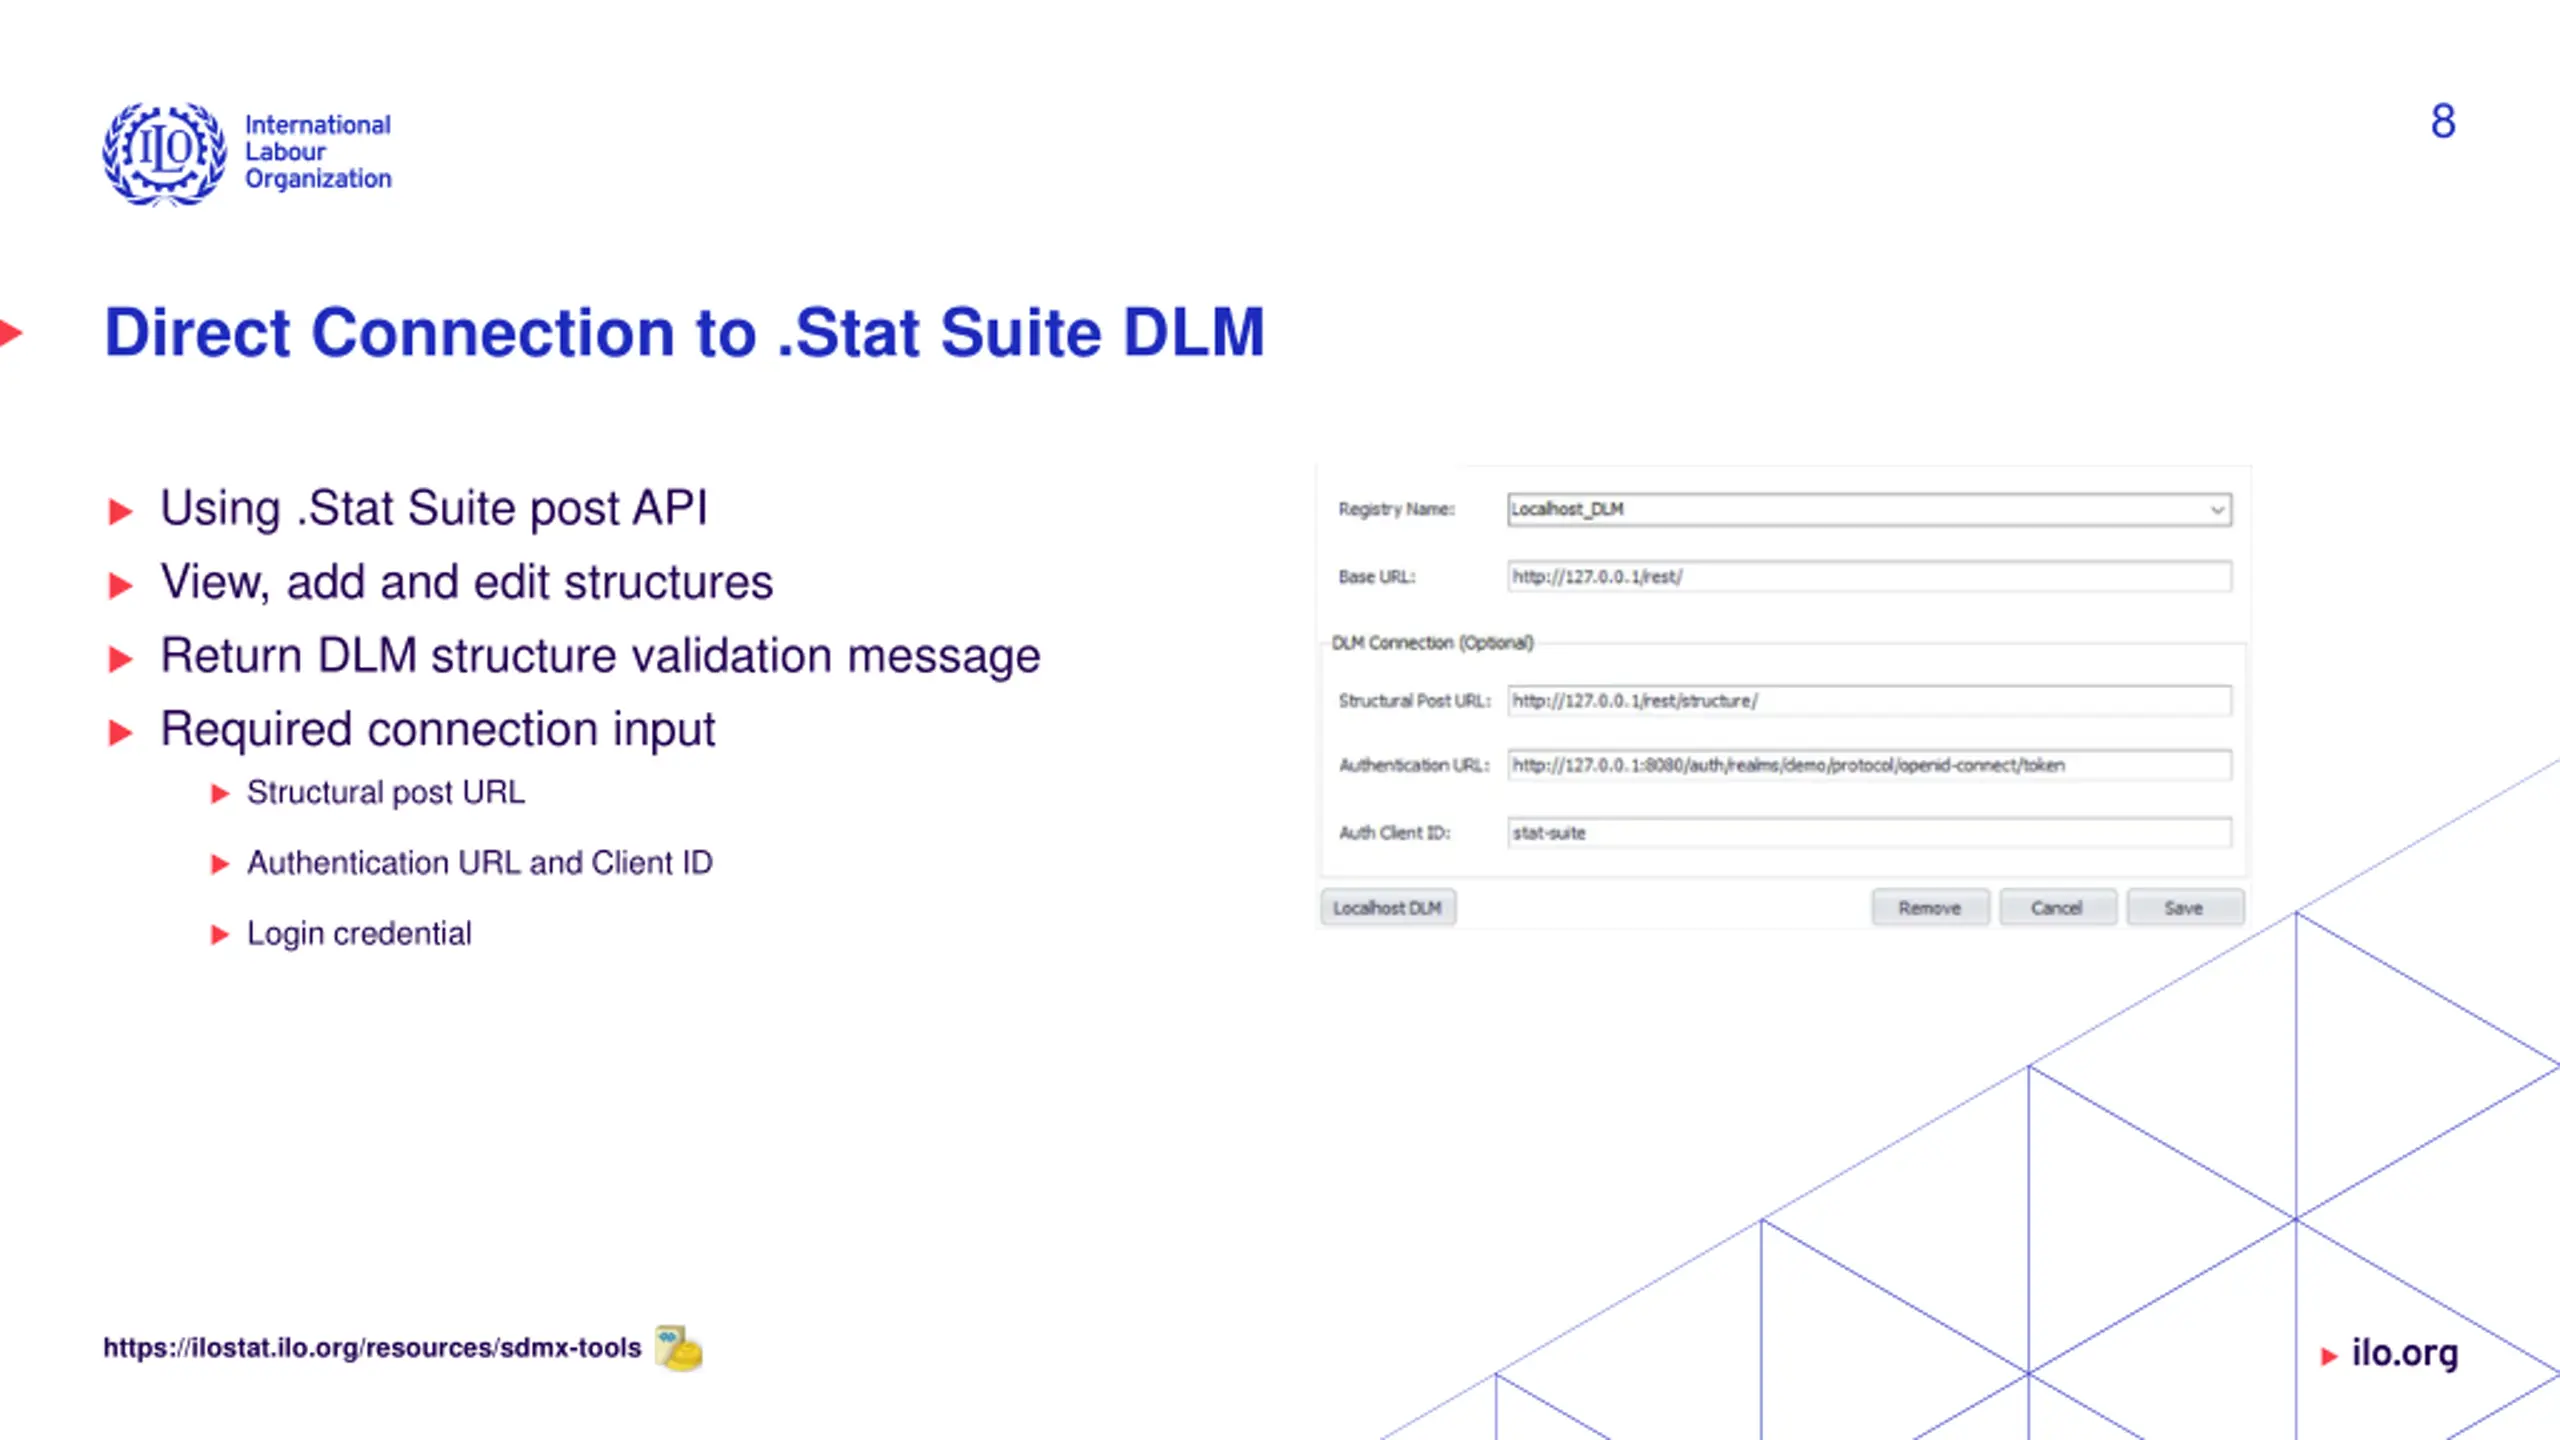Click the 'Registry Name:' label
Screen dimensions: 2560x1440
[1396, 509]
